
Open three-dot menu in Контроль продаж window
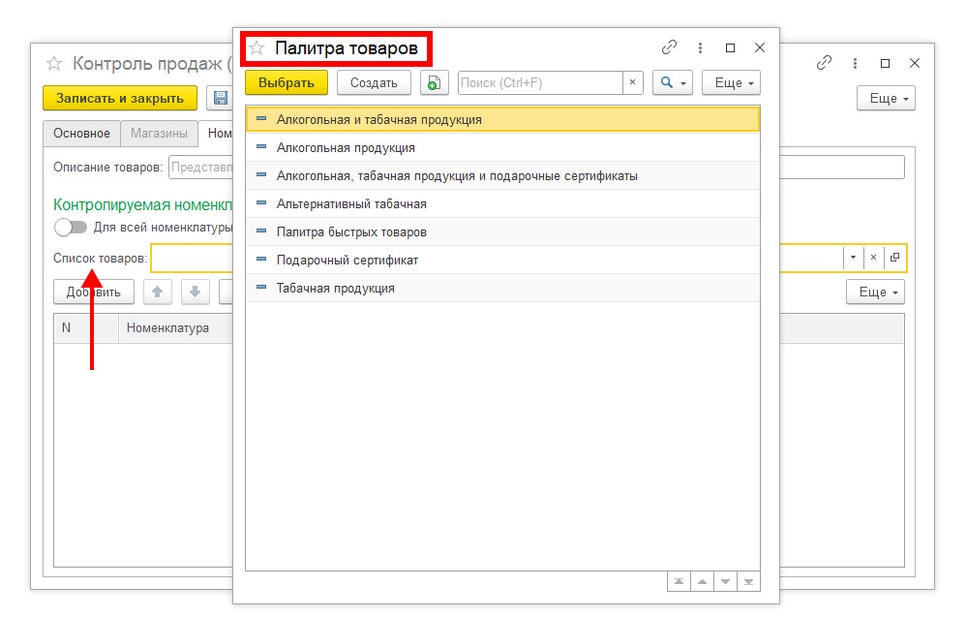click(x=855, y=63)
